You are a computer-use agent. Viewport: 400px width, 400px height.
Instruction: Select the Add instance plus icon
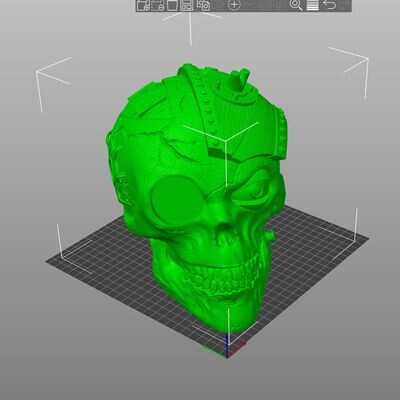(x=234, y=5)
